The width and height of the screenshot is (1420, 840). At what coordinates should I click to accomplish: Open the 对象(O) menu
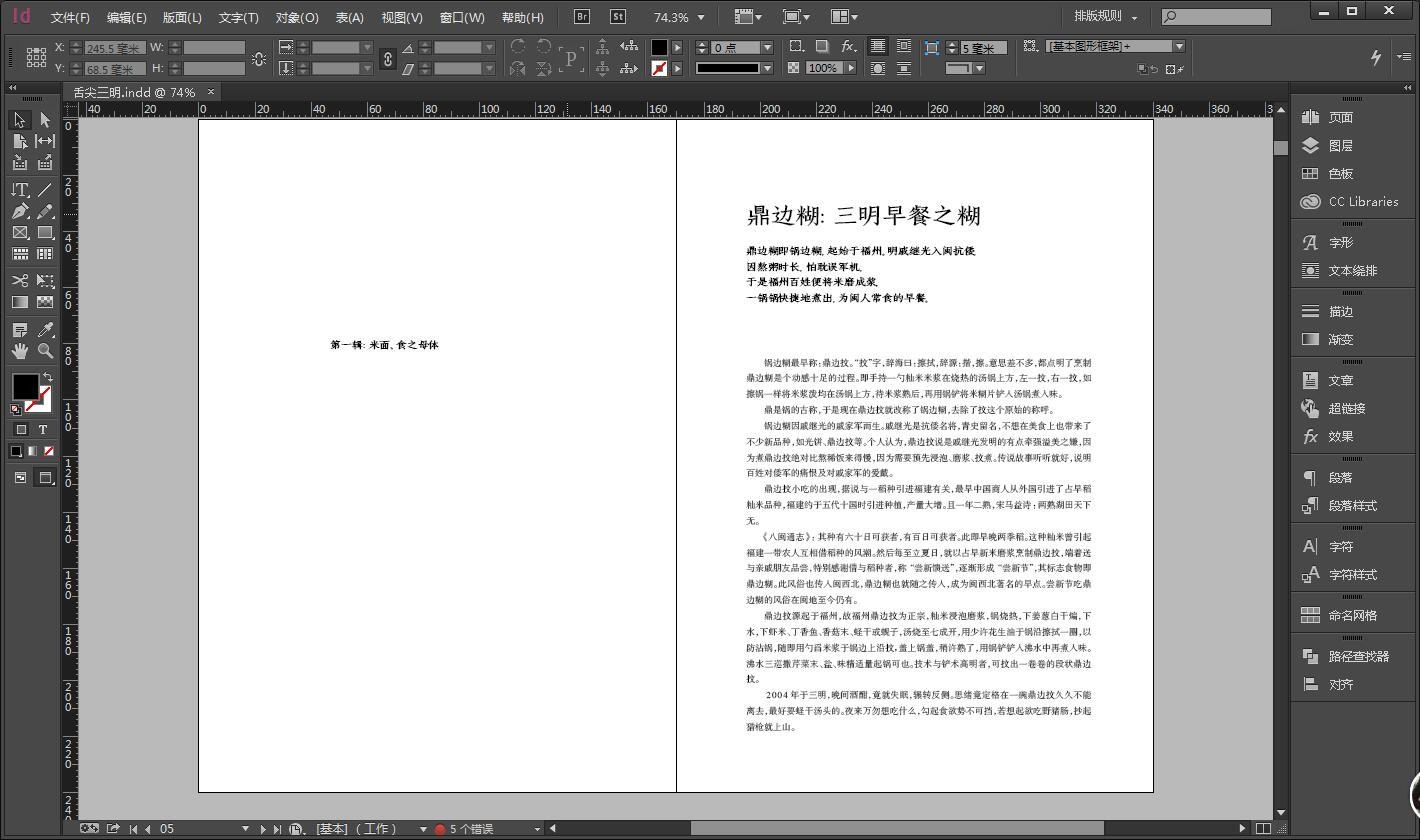(x=297, y=17)
